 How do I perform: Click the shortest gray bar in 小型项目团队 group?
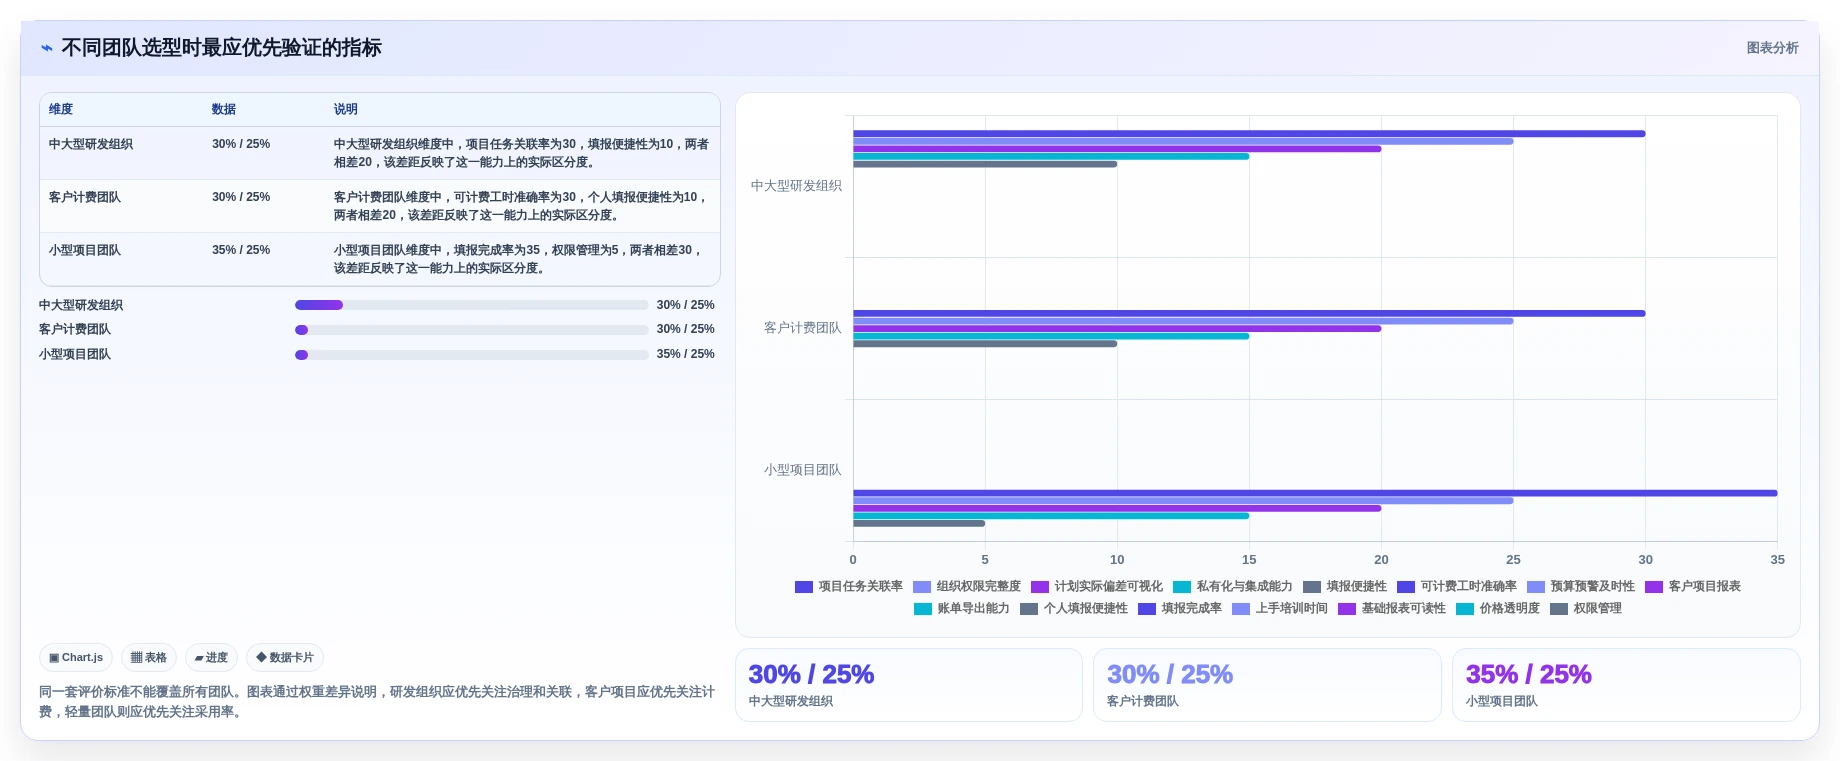(919, 523)
